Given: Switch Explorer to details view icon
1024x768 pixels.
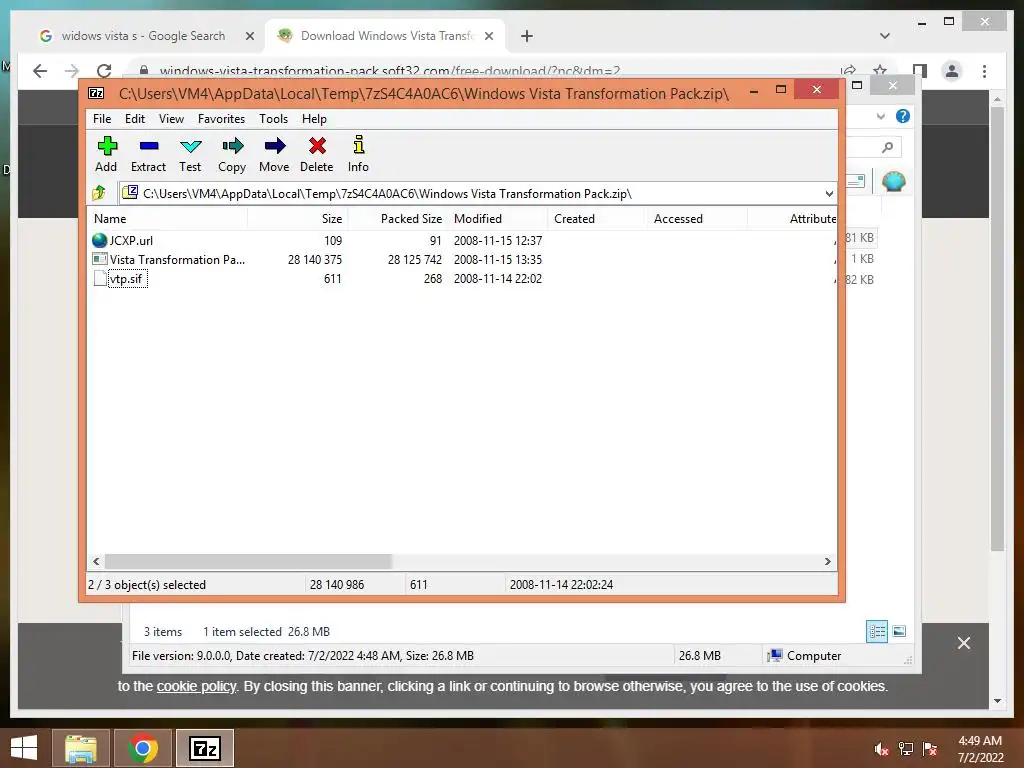Looking at the screenshot, I should [x=876, y=631].
